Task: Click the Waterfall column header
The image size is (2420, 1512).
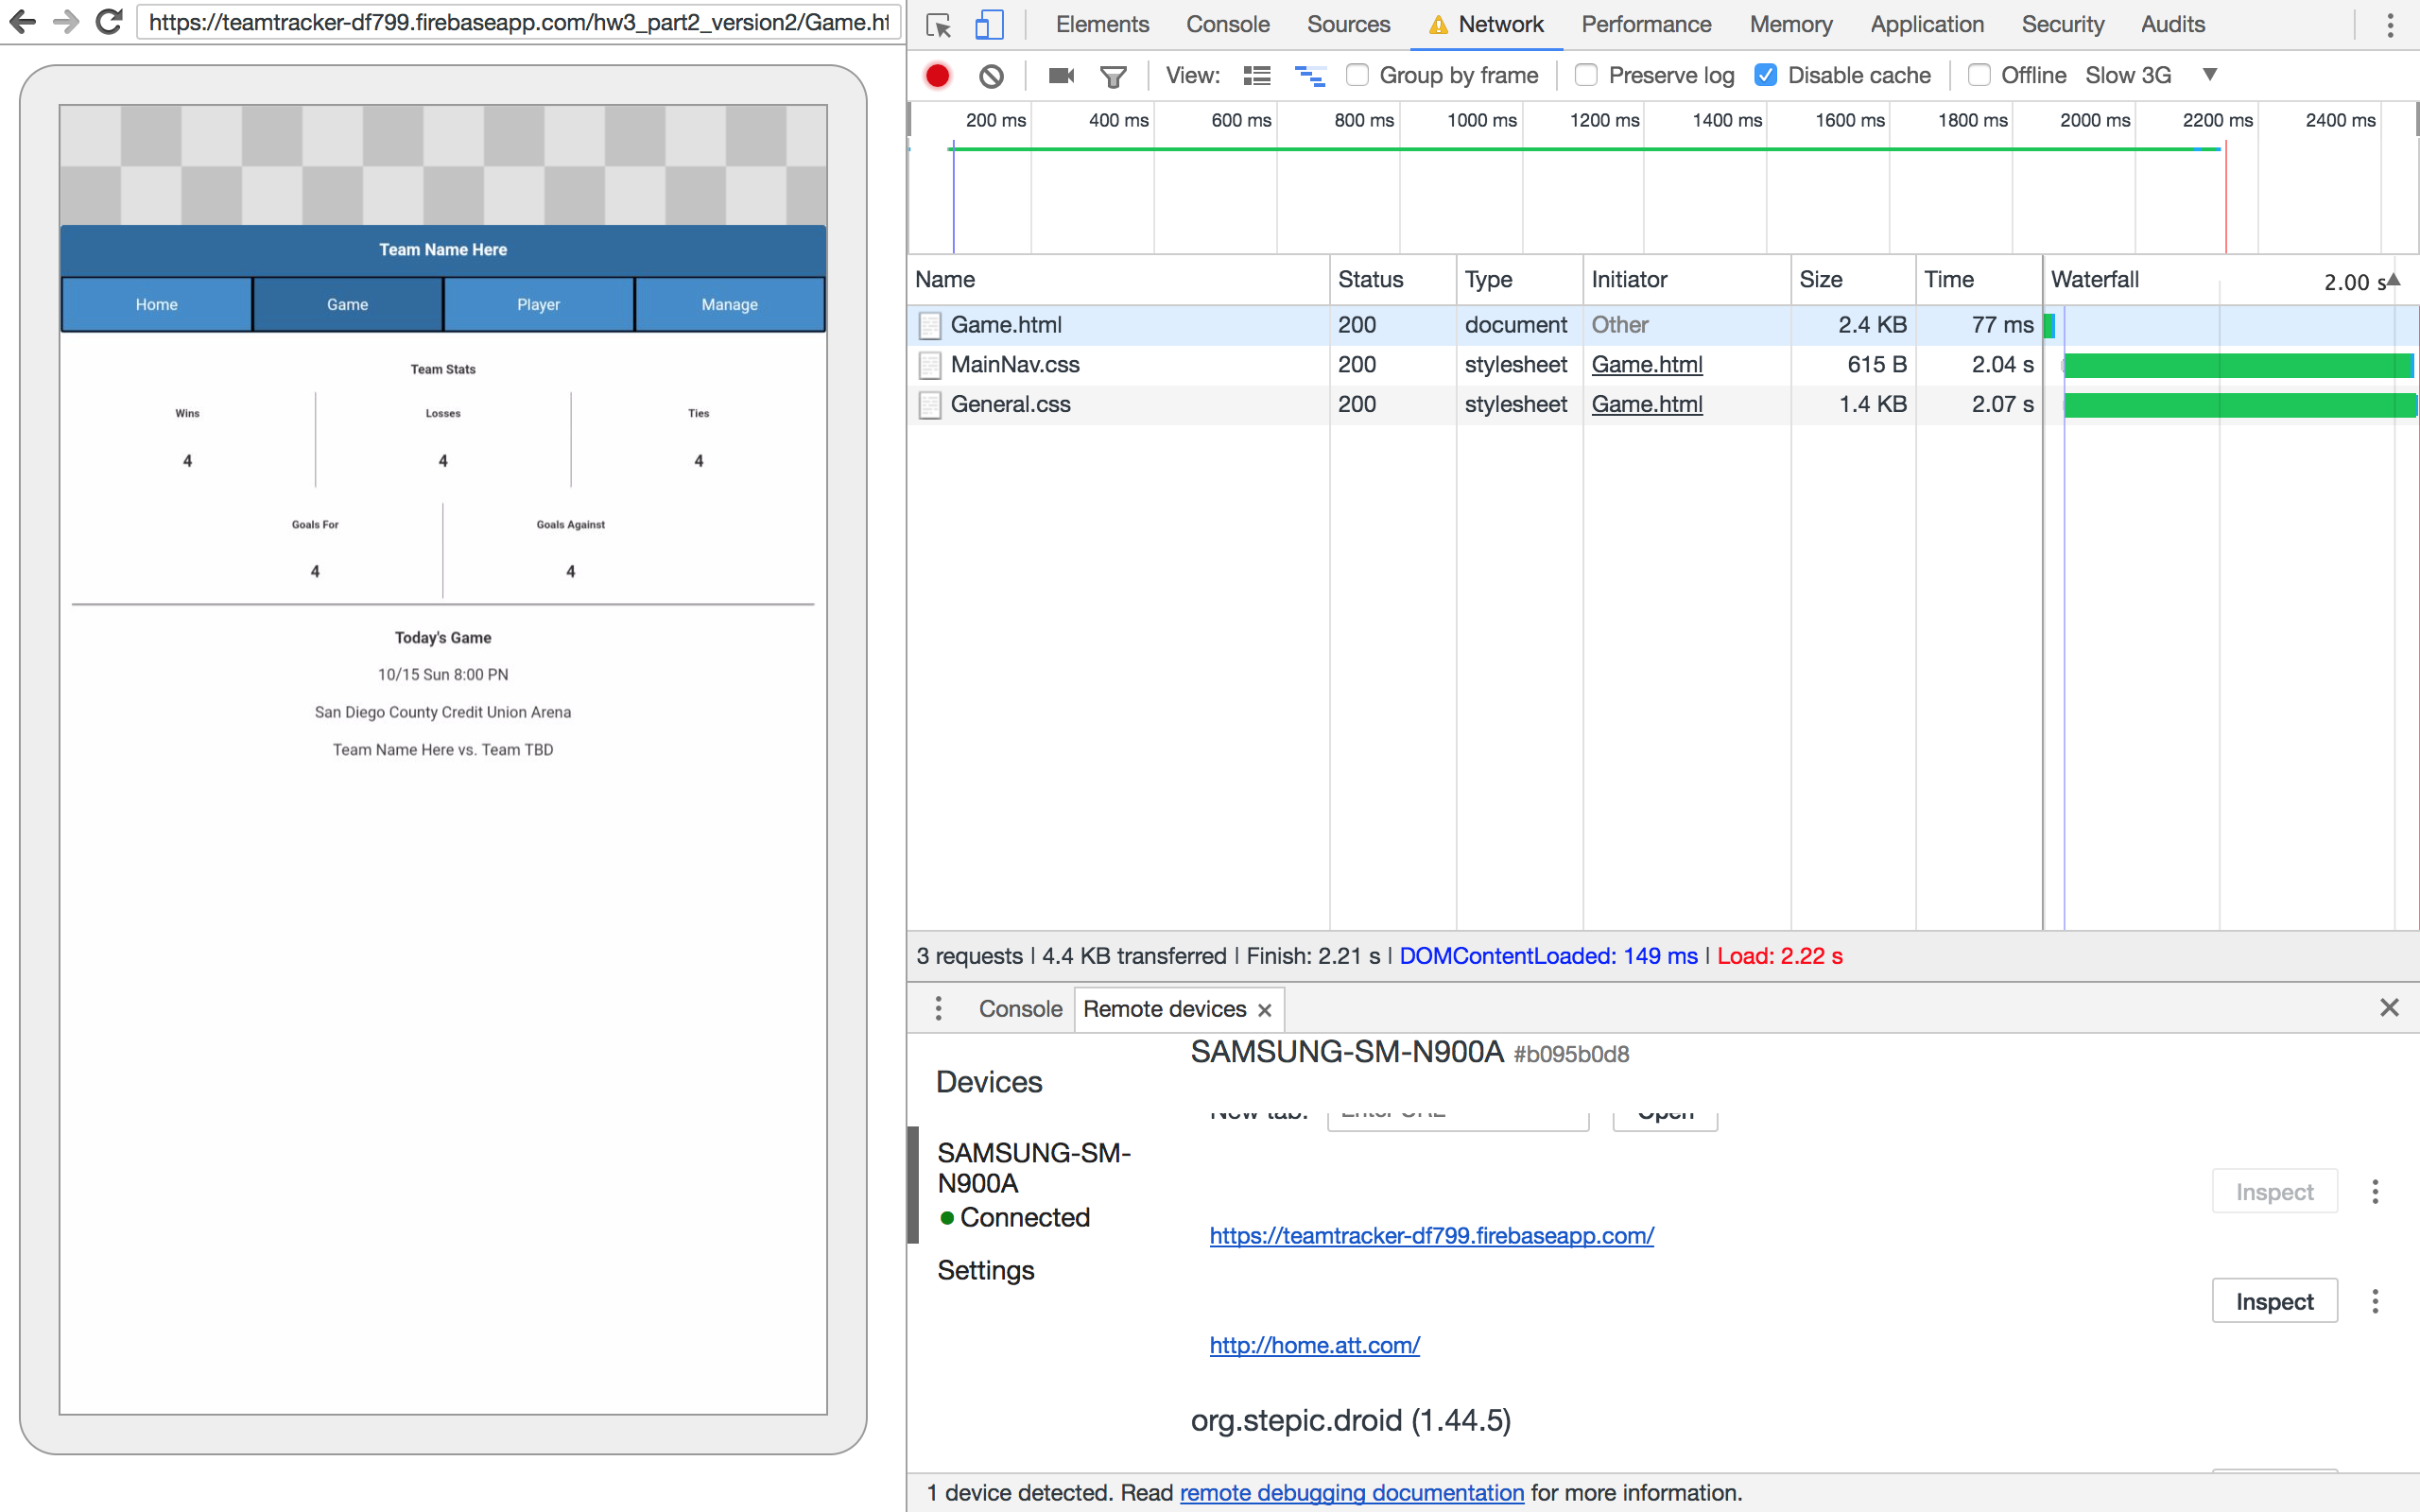Action: (2230, 280)
